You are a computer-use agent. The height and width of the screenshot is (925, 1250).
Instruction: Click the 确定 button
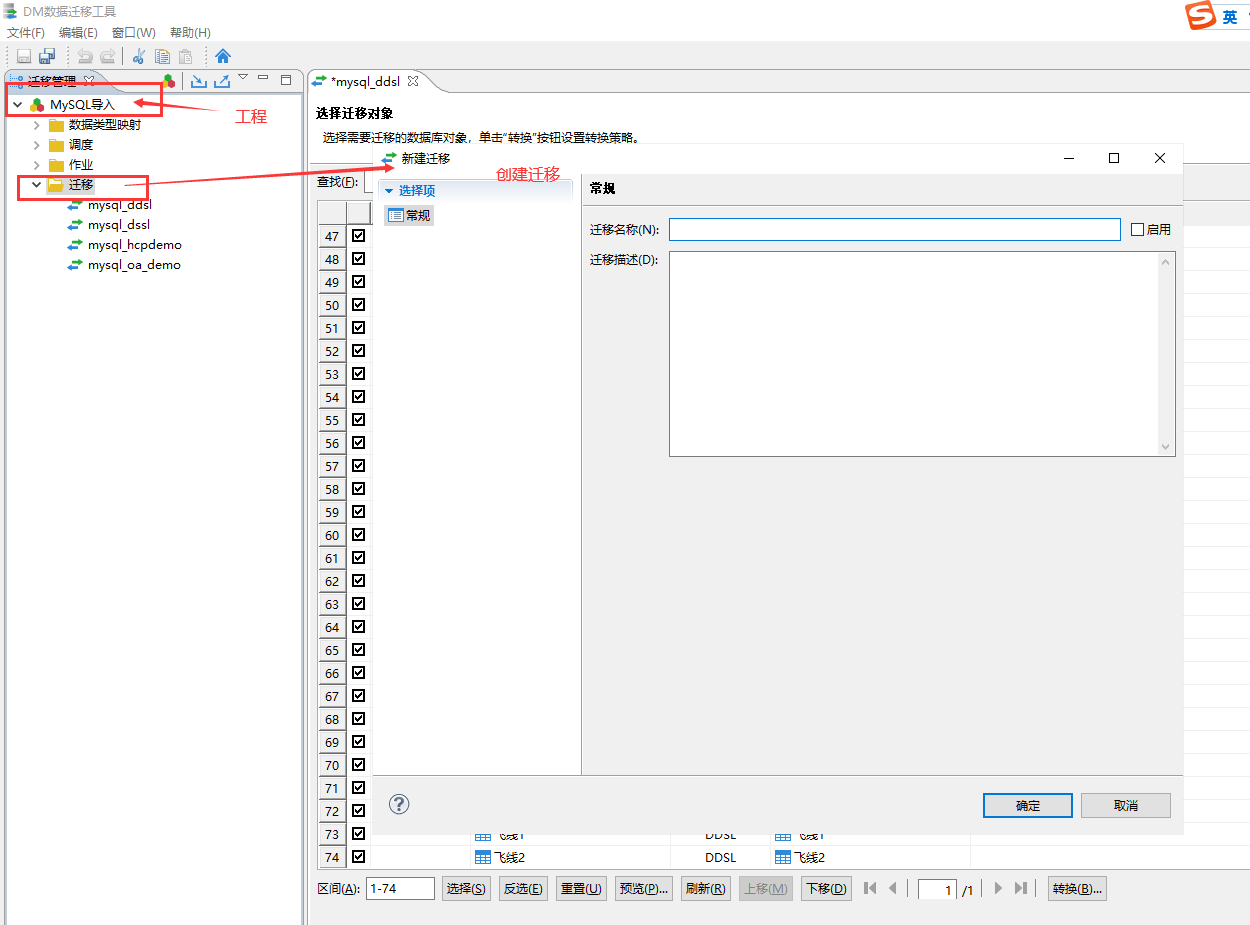click(1027, 806)
